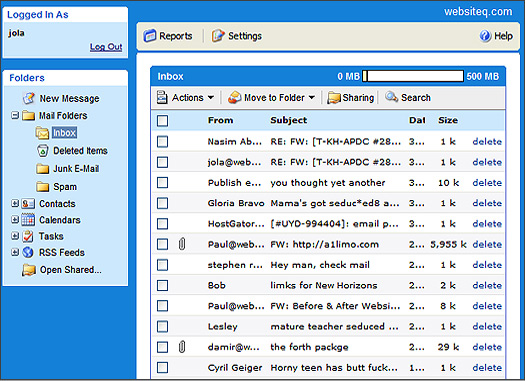This screenshot has width=525, height=381.
Task: Open the Move to Folder dropdown
Action: click(x=272, y=98)
